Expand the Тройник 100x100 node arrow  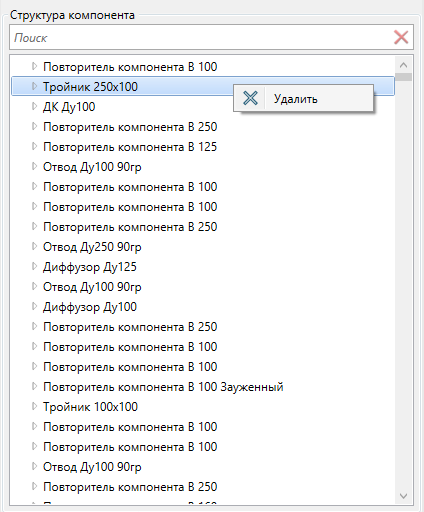click(34, 406)
